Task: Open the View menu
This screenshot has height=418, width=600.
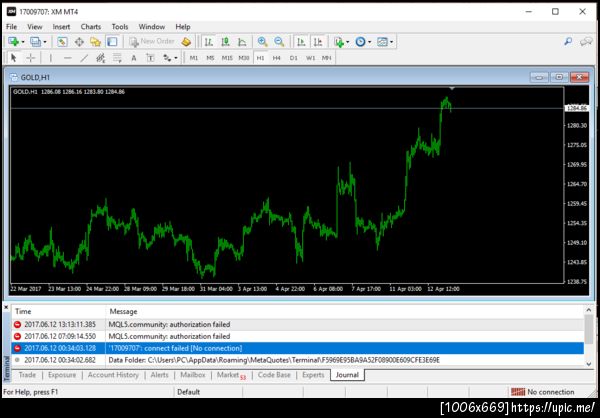Action: coord(35,27)
